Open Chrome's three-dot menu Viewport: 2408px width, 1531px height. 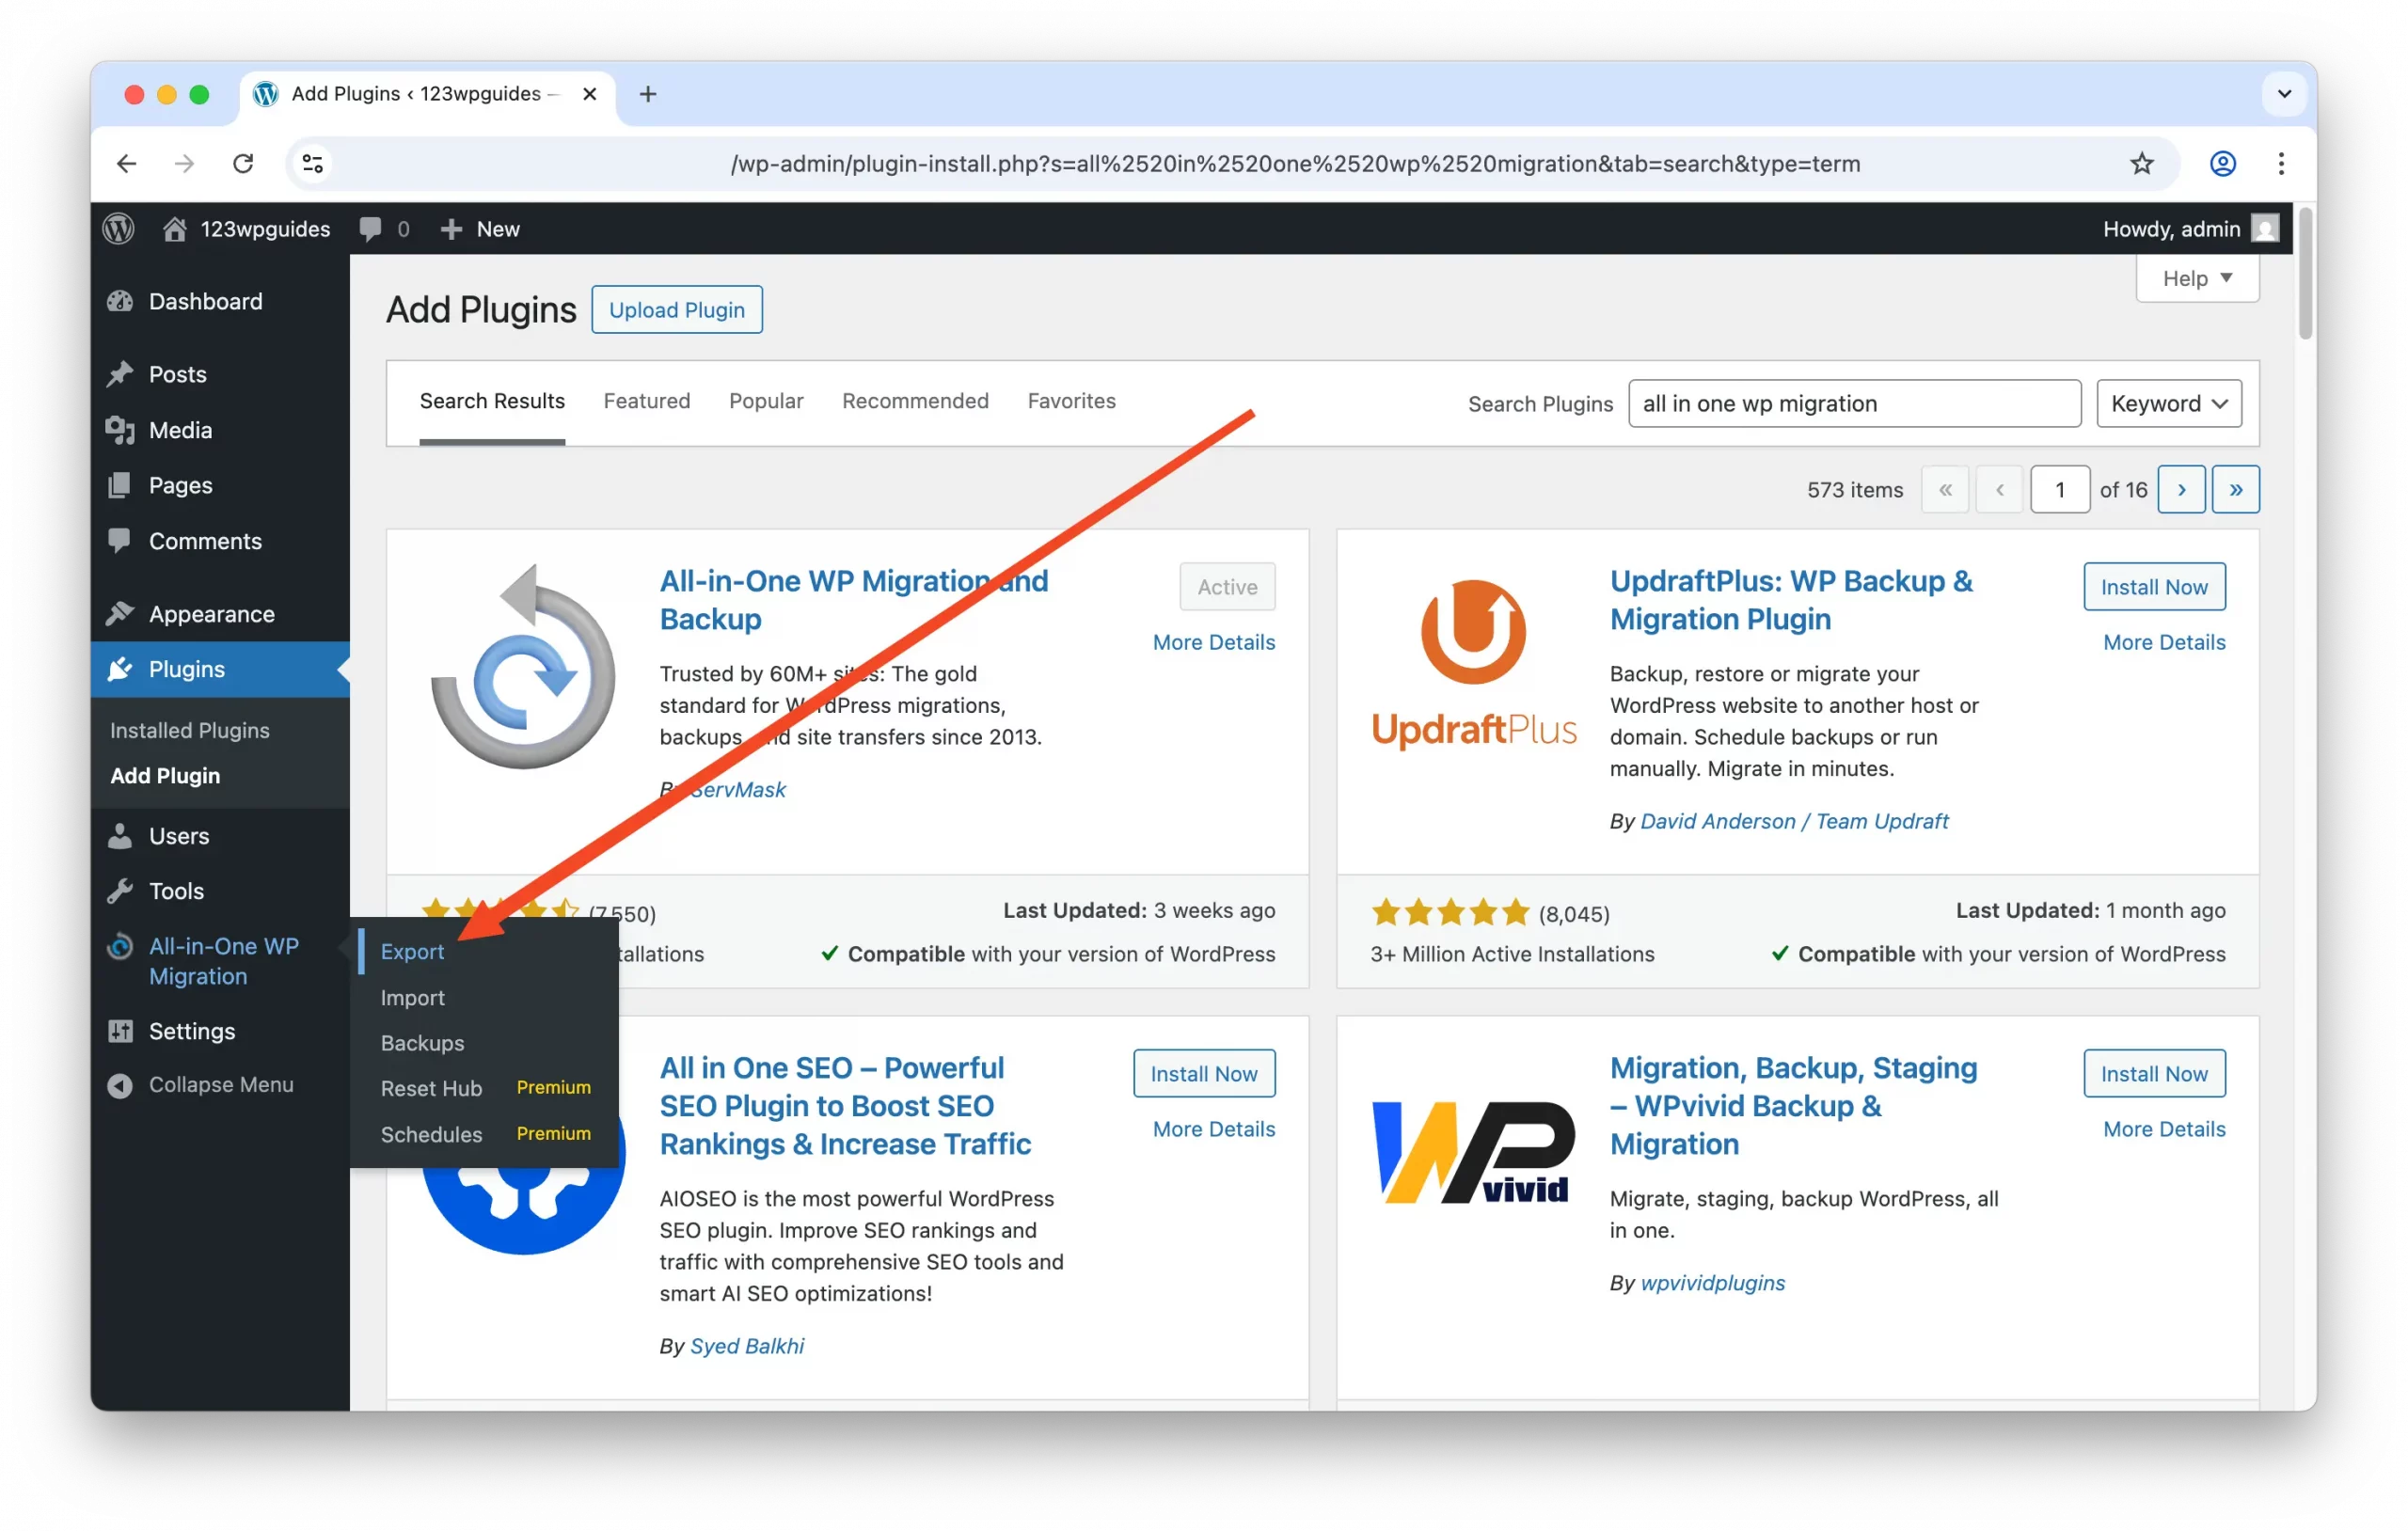click(x=2281, y=163)
